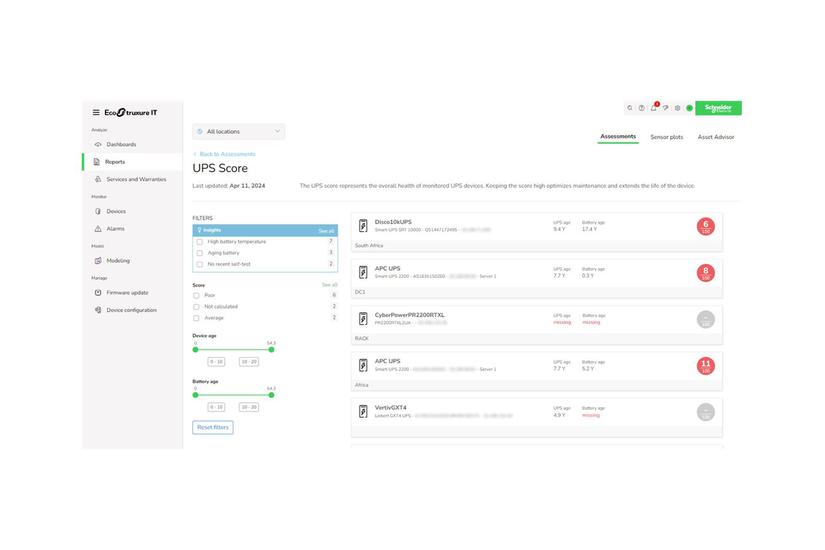Click the hamburger menu icon

96,113
